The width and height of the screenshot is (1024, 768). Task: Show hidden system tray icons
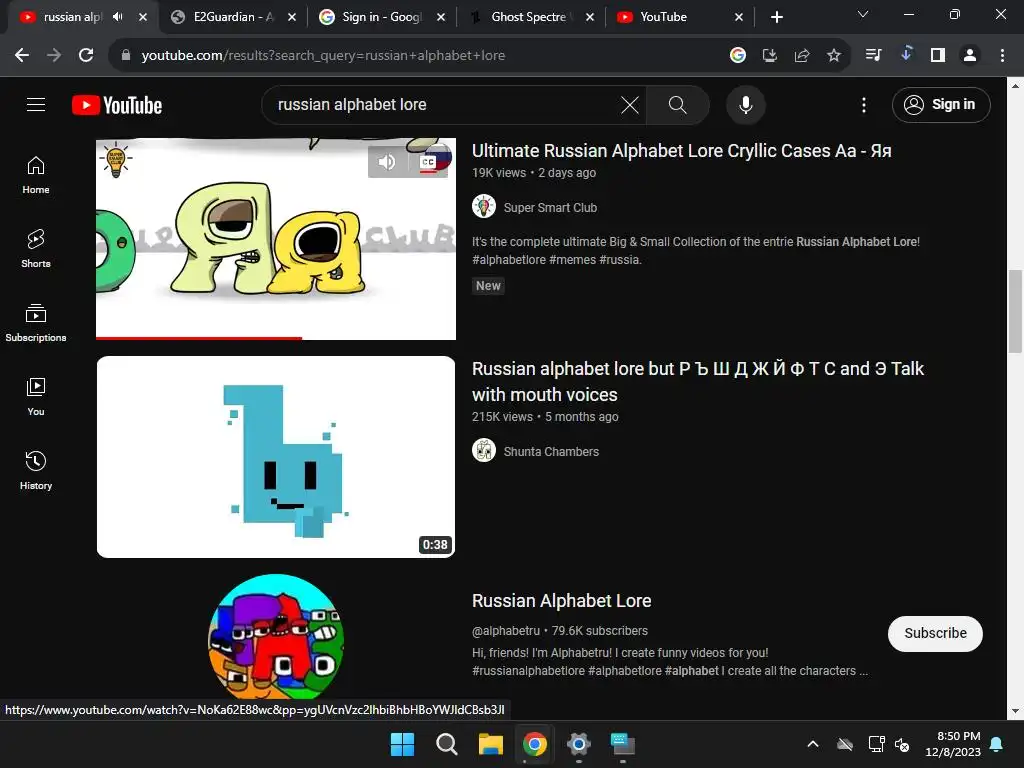(813, 744)
